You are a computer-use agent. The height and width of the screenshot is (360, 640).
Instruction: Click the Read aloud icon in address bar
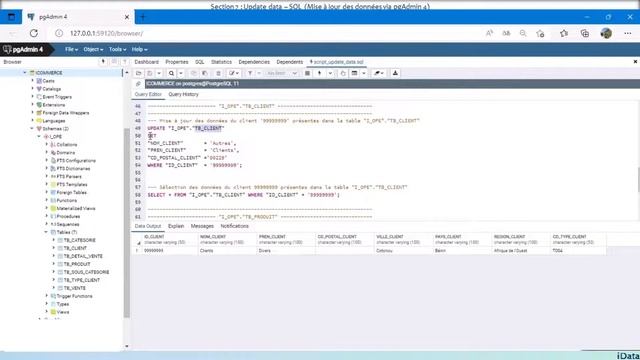click(x=489, y=33)
